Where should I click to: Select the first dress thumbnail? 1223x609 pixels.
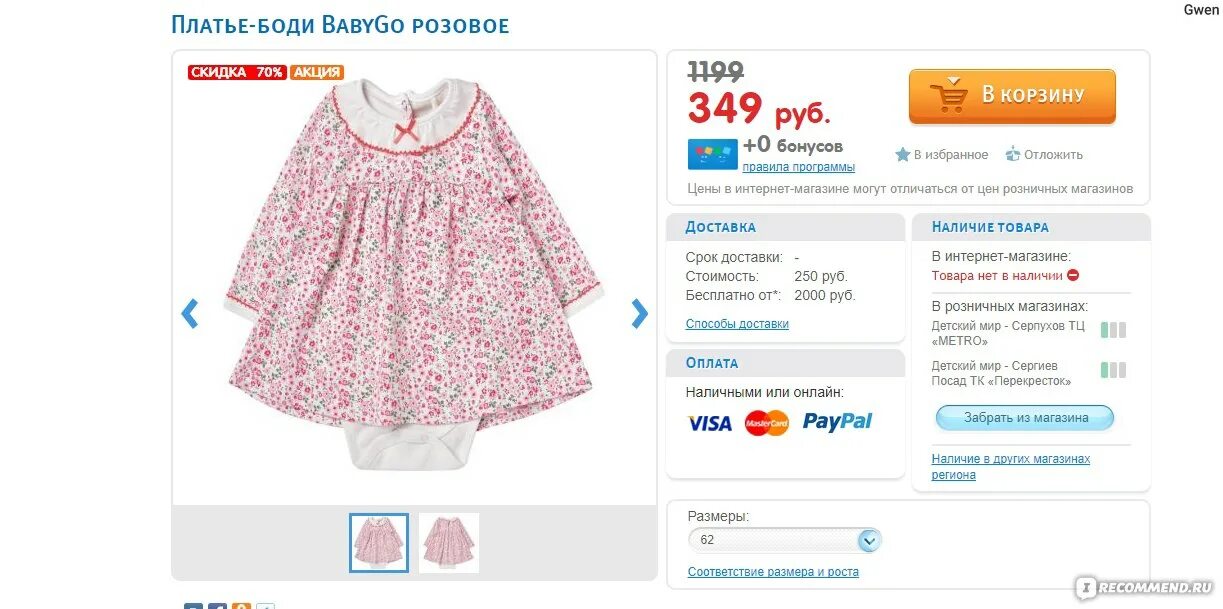[x=379, y=543]
